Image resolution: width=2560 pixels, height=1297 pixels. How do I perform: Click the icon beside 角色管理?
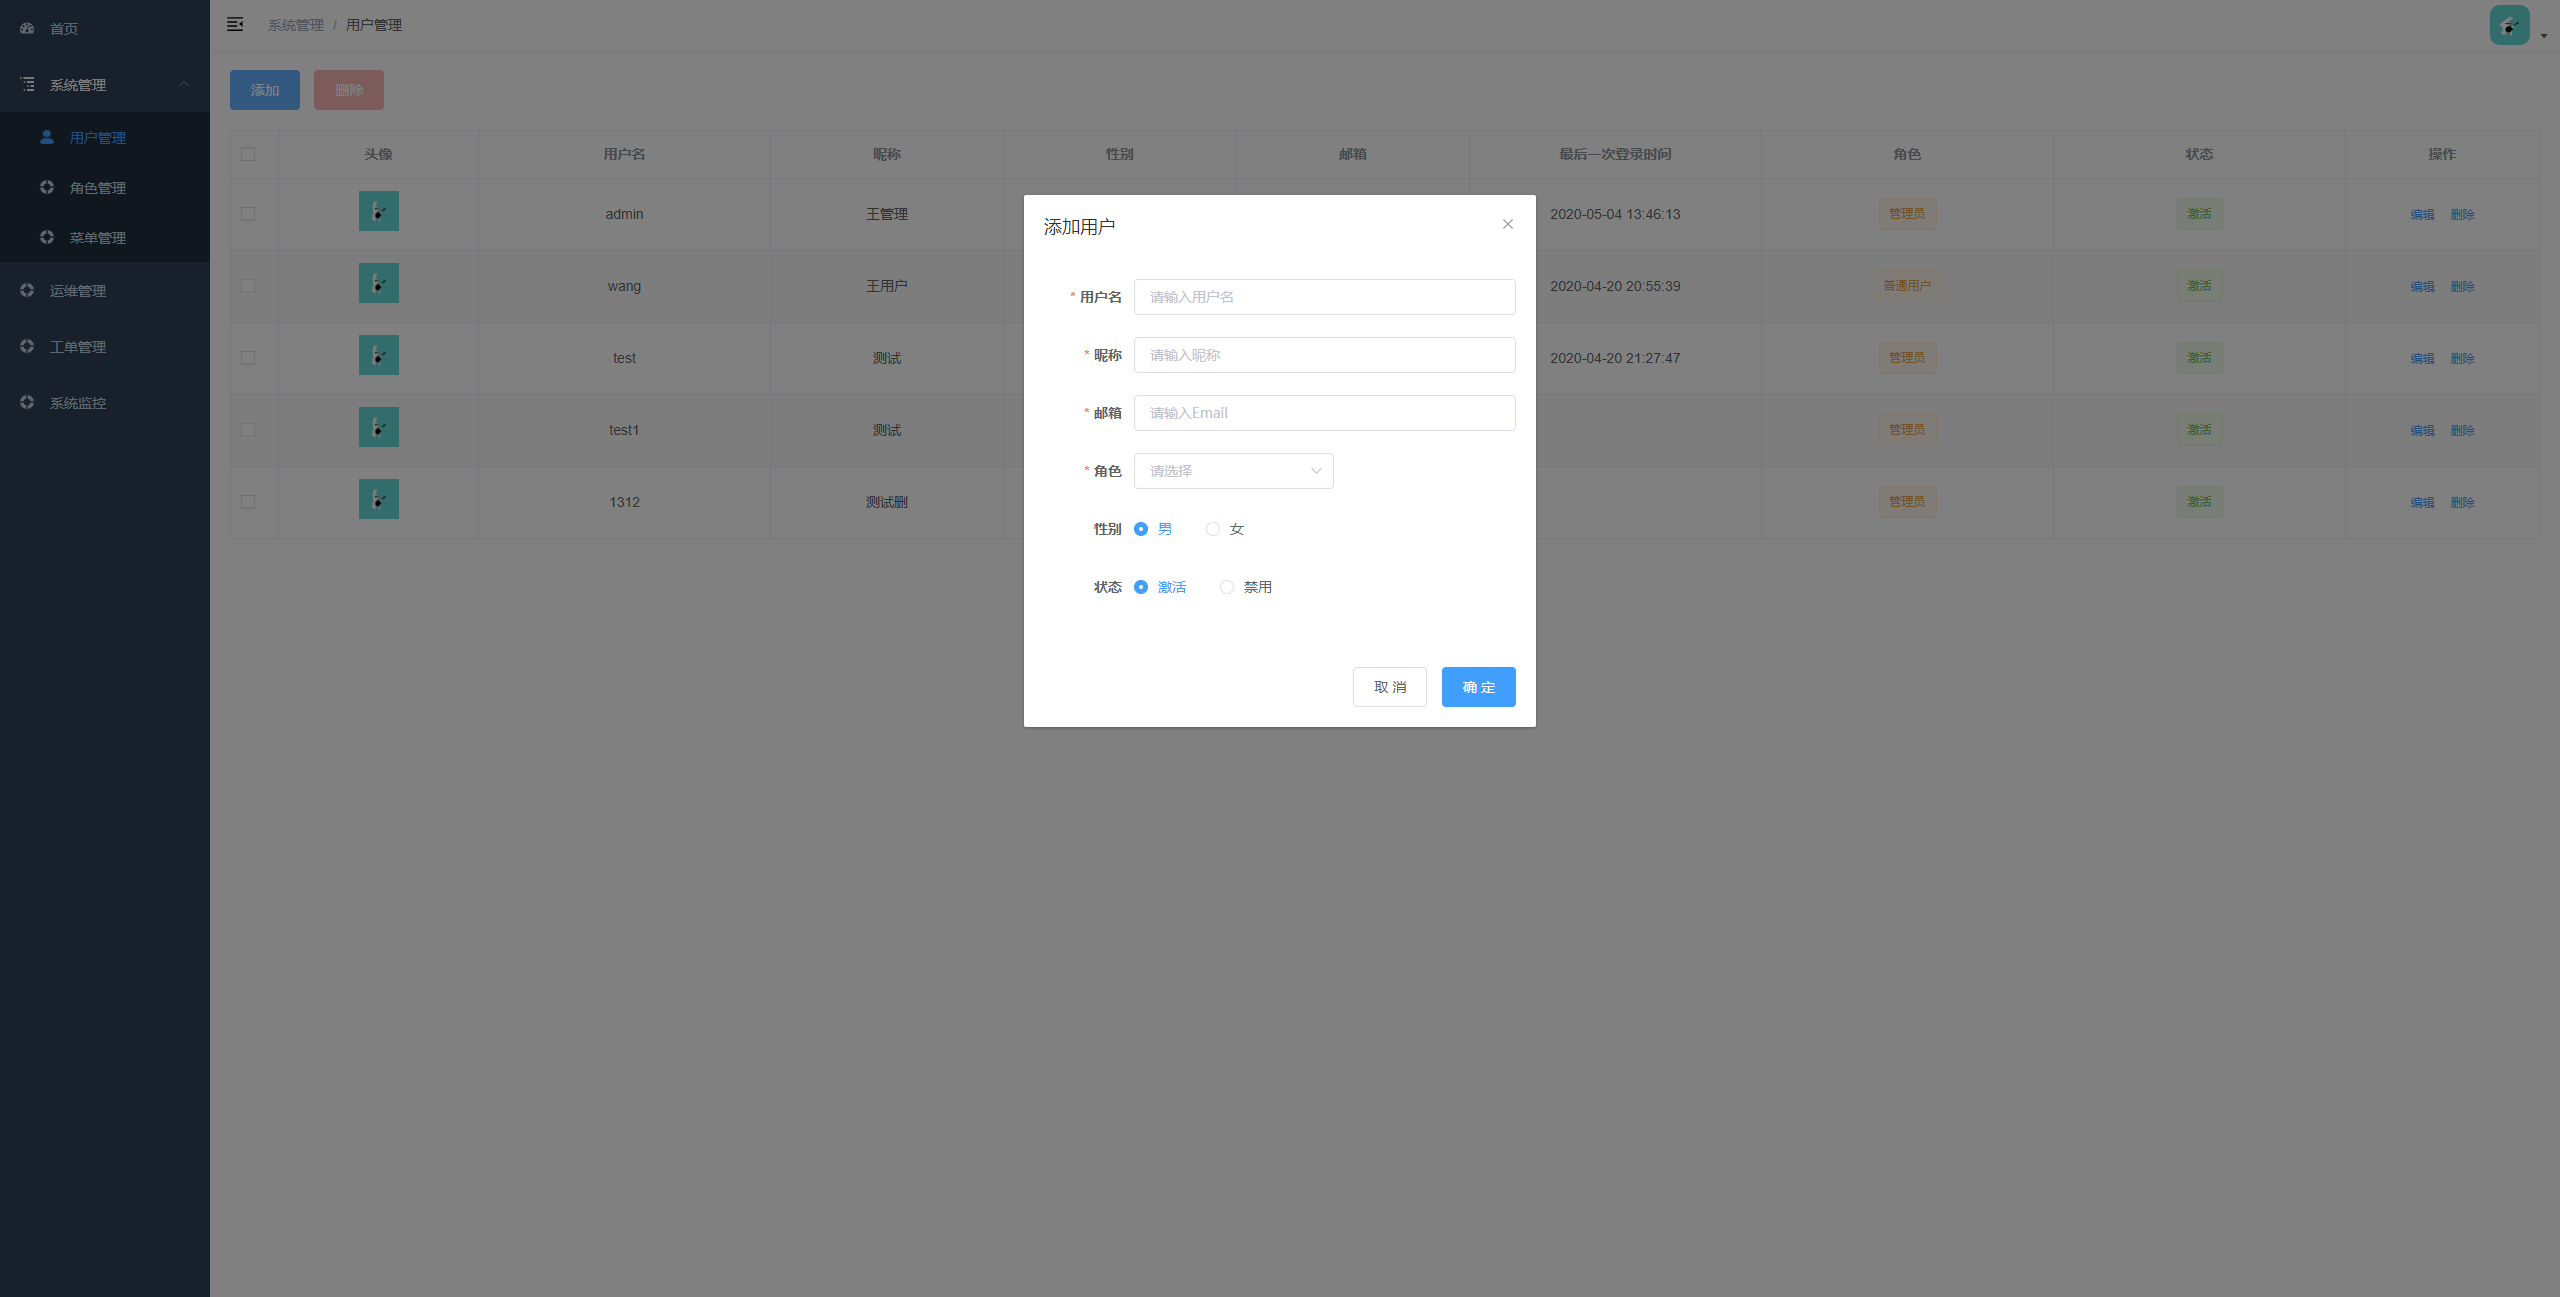pyautogui.click(x=47, y=187)
